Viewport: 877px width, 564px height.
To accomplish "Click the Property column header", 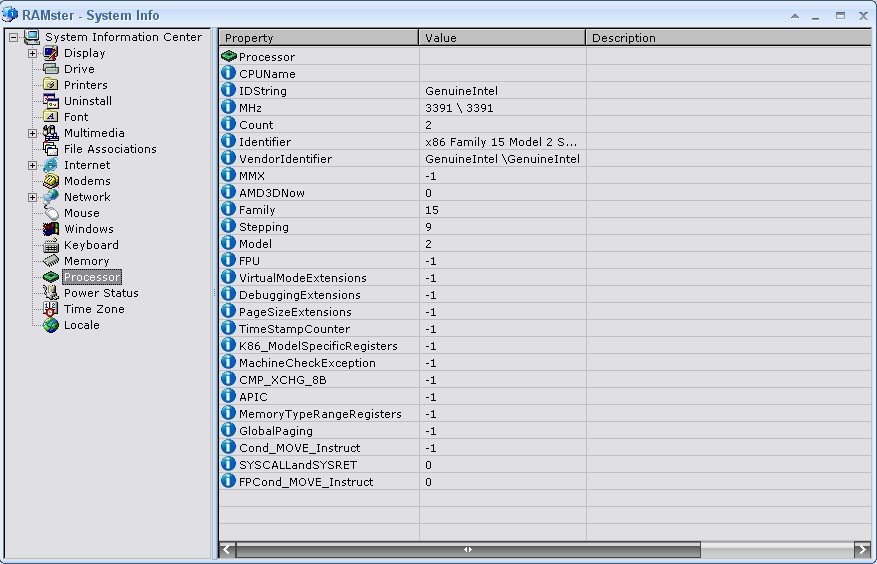I will (x=319, y=37).
